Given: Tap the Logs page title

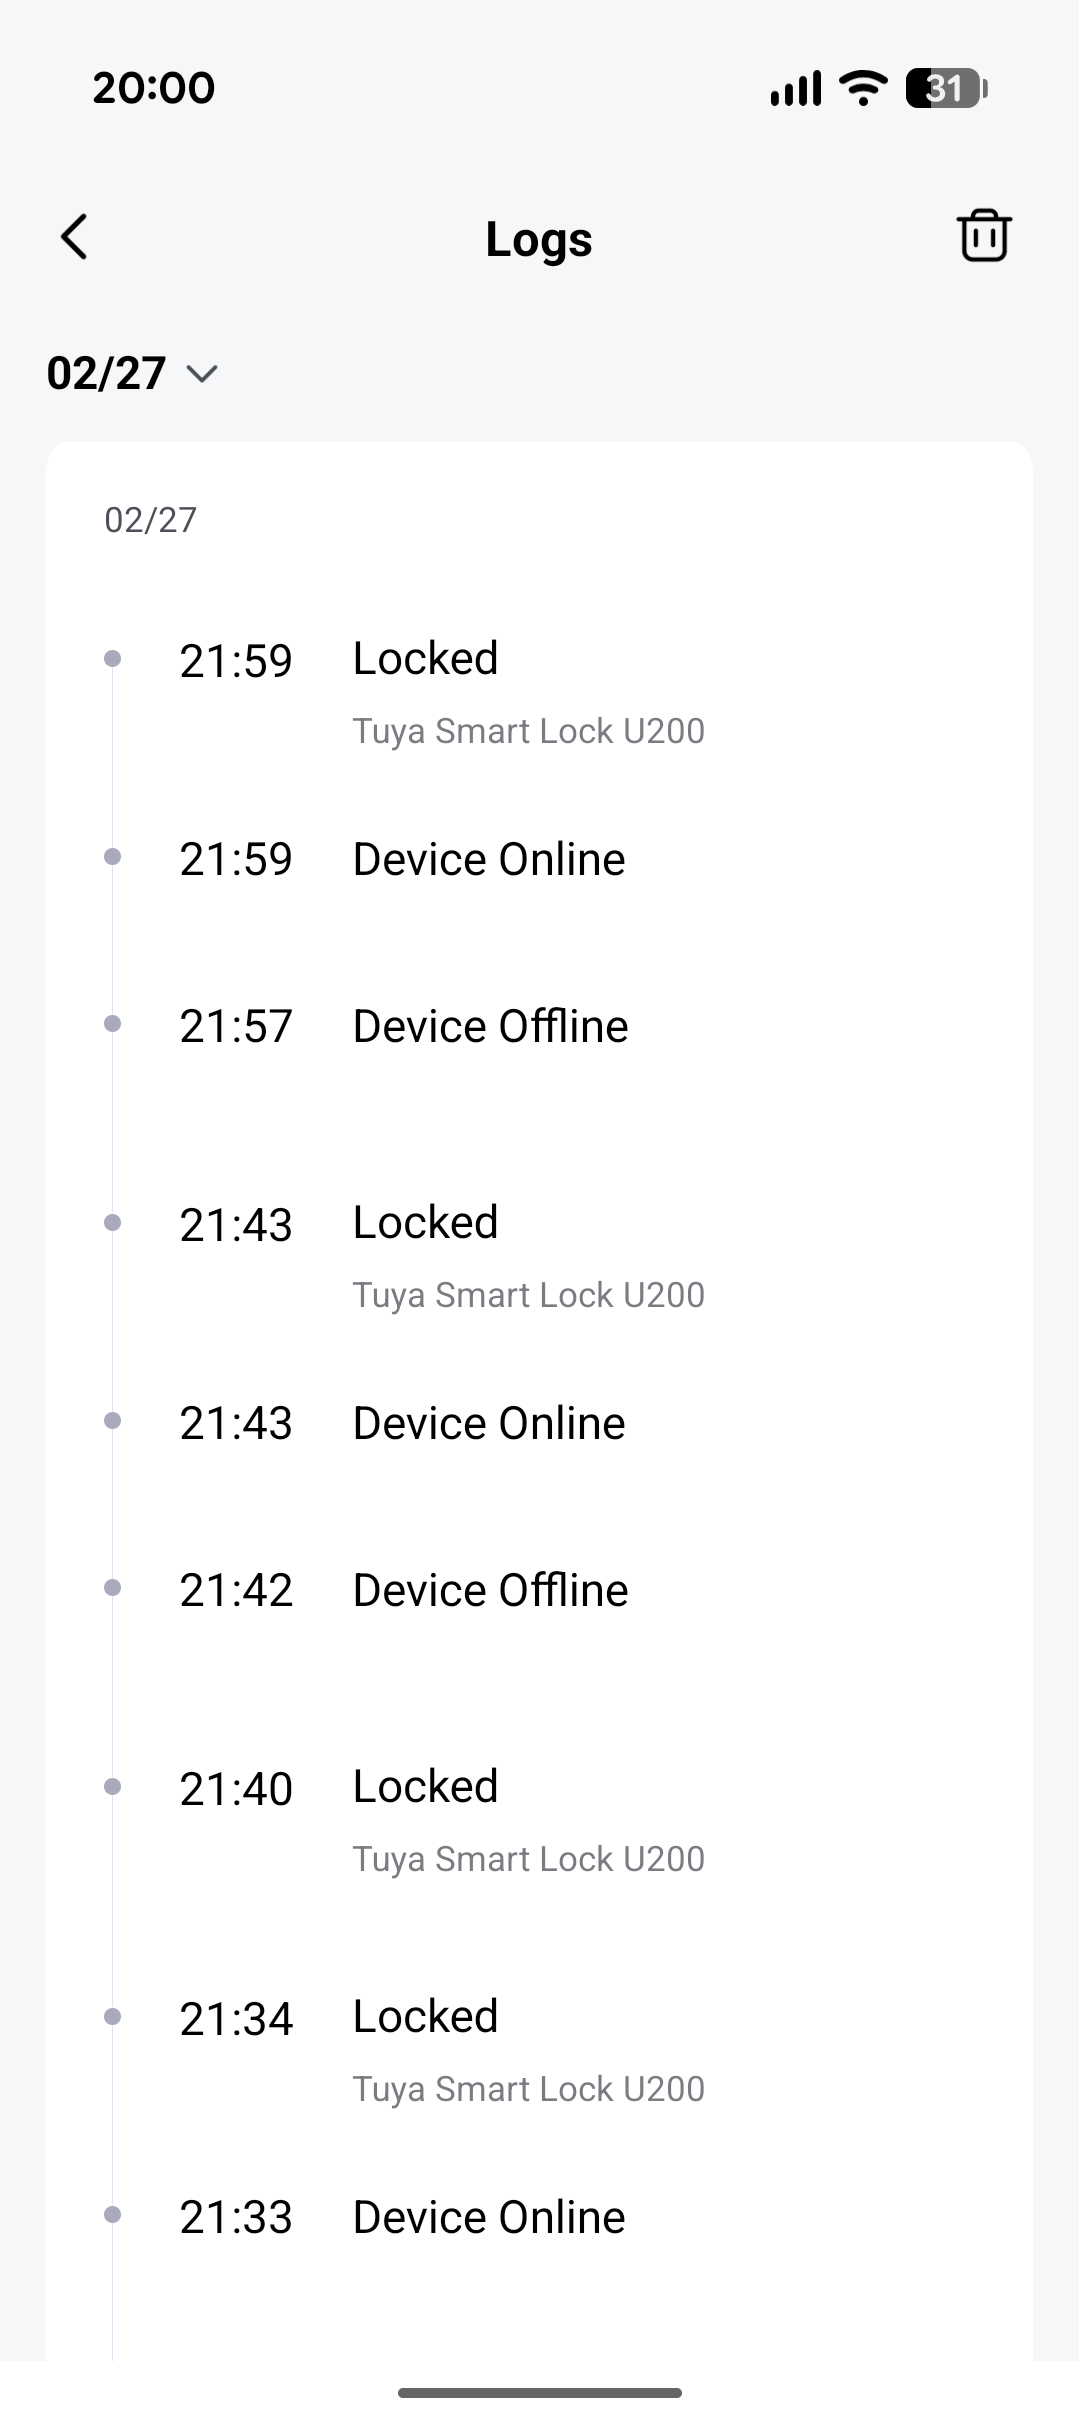Looking at the screenshot, I should tap(539, 239).
